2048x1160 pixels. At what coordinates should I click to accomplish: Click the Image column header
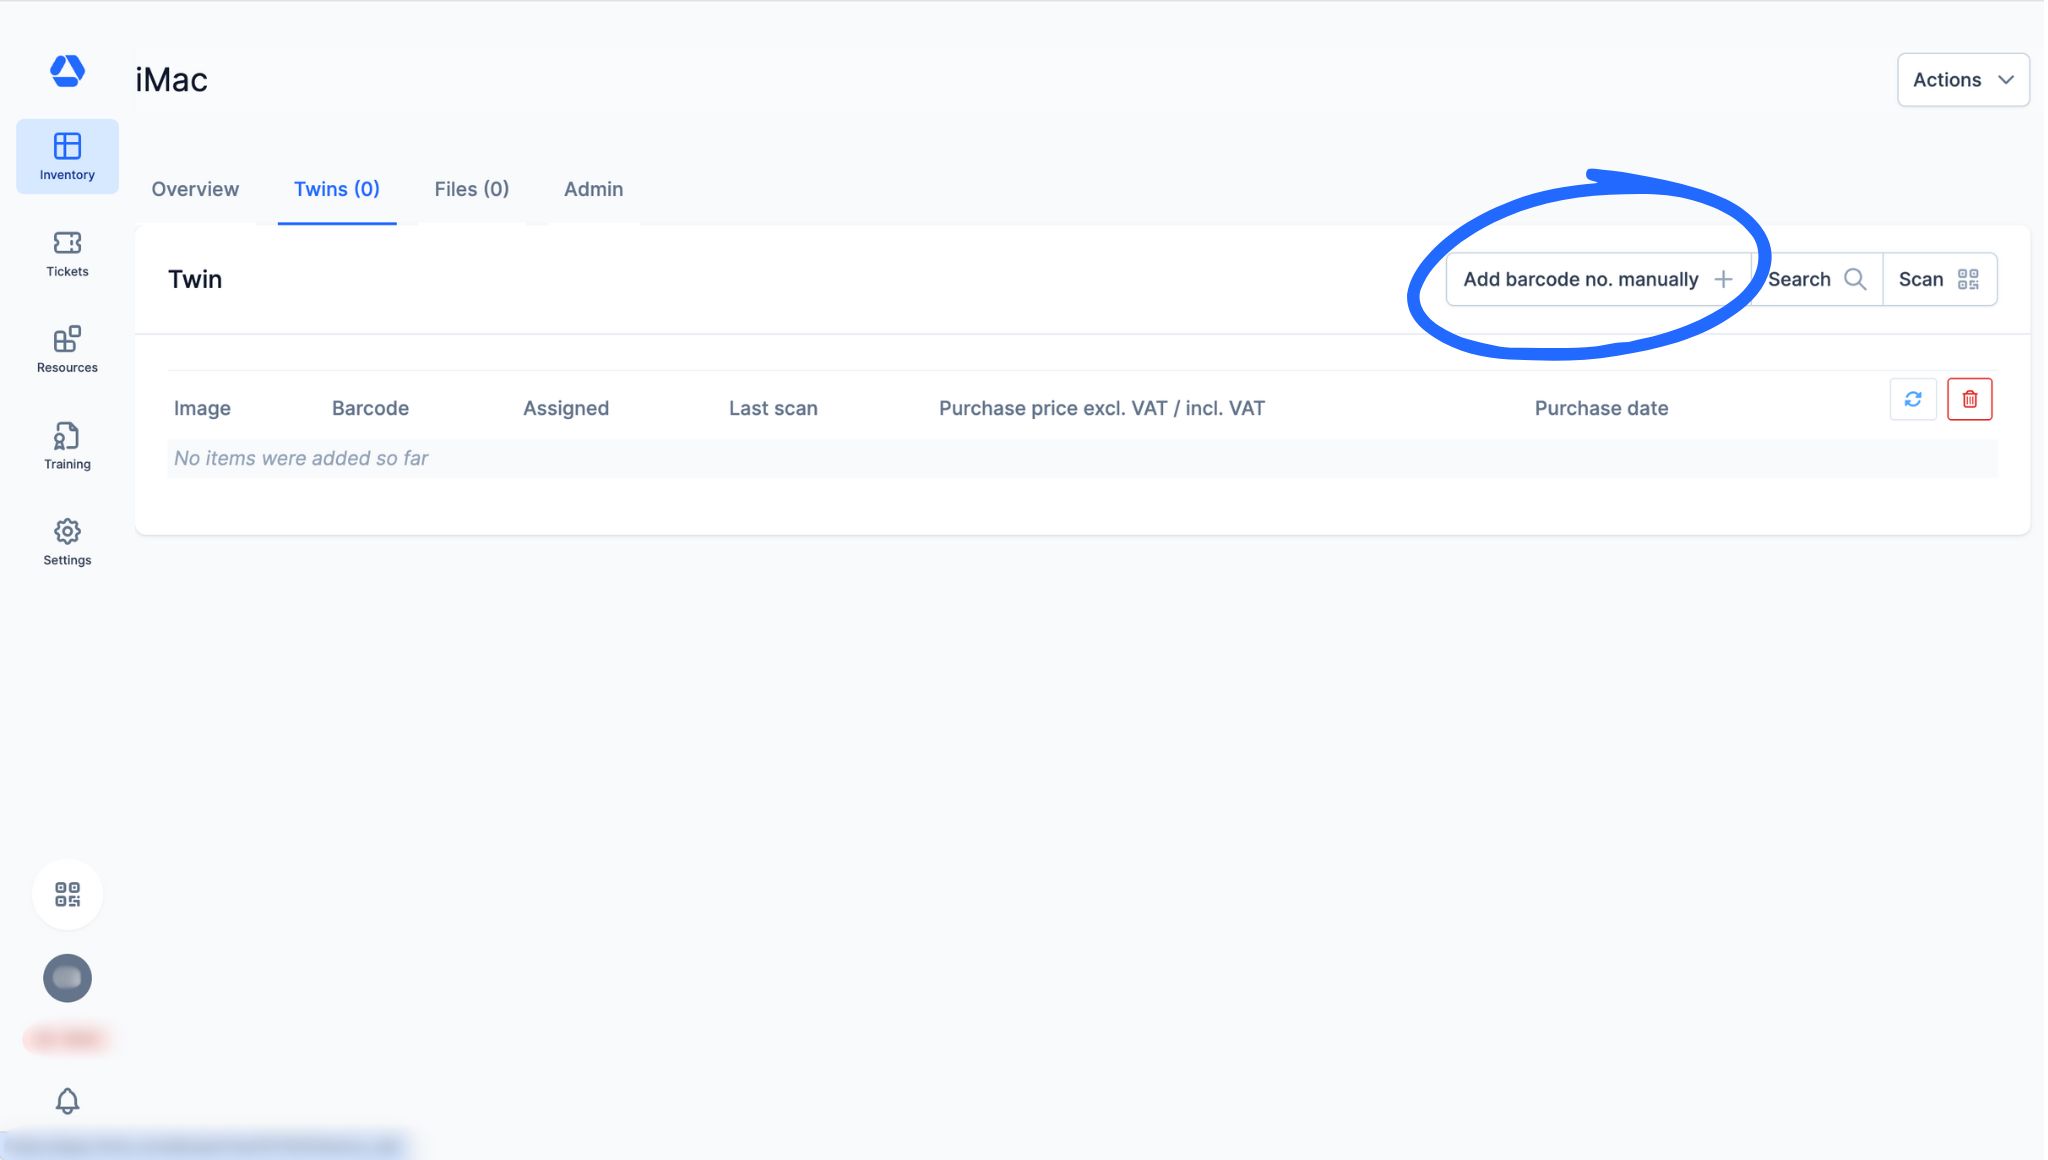(x=202, y=408)
